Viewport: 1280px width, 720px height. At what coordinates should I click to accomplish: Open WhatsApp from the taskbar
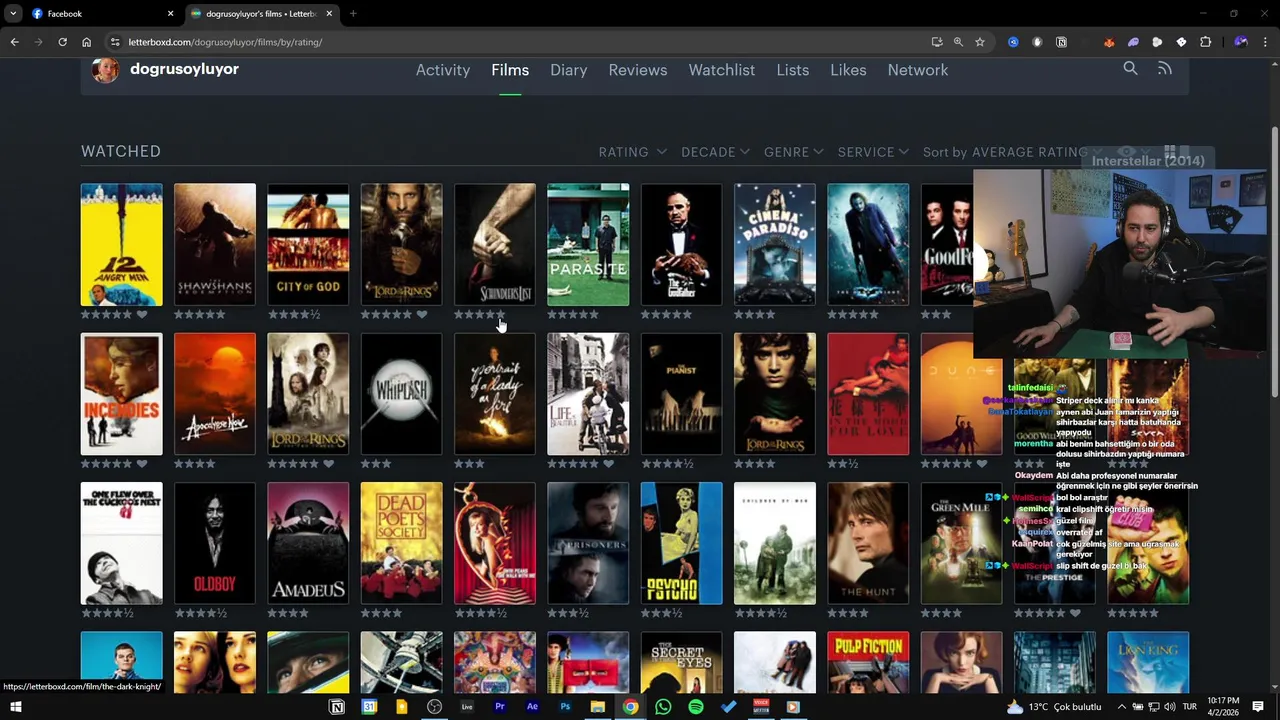click(x=663, y=707)
